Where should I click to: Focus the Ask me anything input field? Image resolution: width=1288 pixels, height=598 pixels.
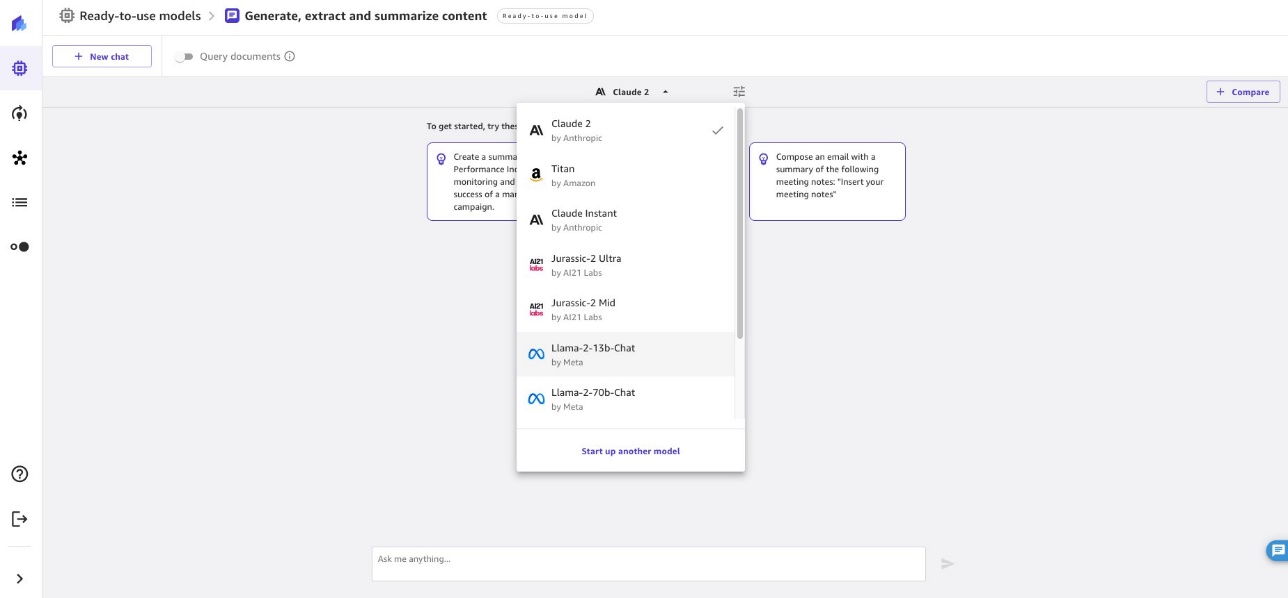pyautogui.click(x=649, y=564)
